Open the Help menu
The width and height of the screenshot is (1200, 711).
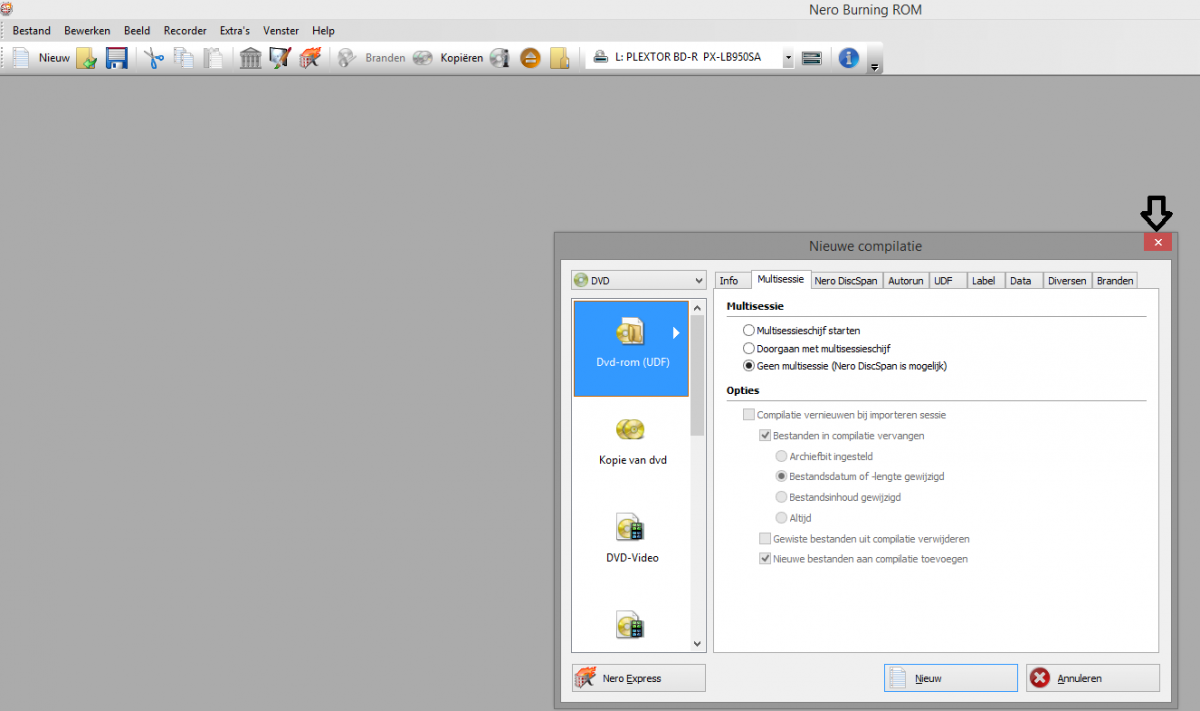[323, 31]
